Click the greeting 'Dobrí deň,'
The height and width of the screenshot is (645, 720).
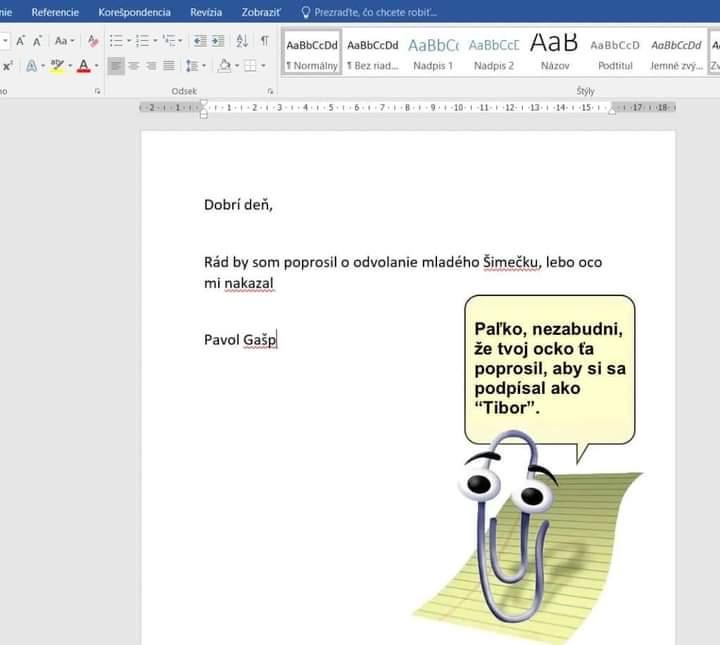click(238, 205)
